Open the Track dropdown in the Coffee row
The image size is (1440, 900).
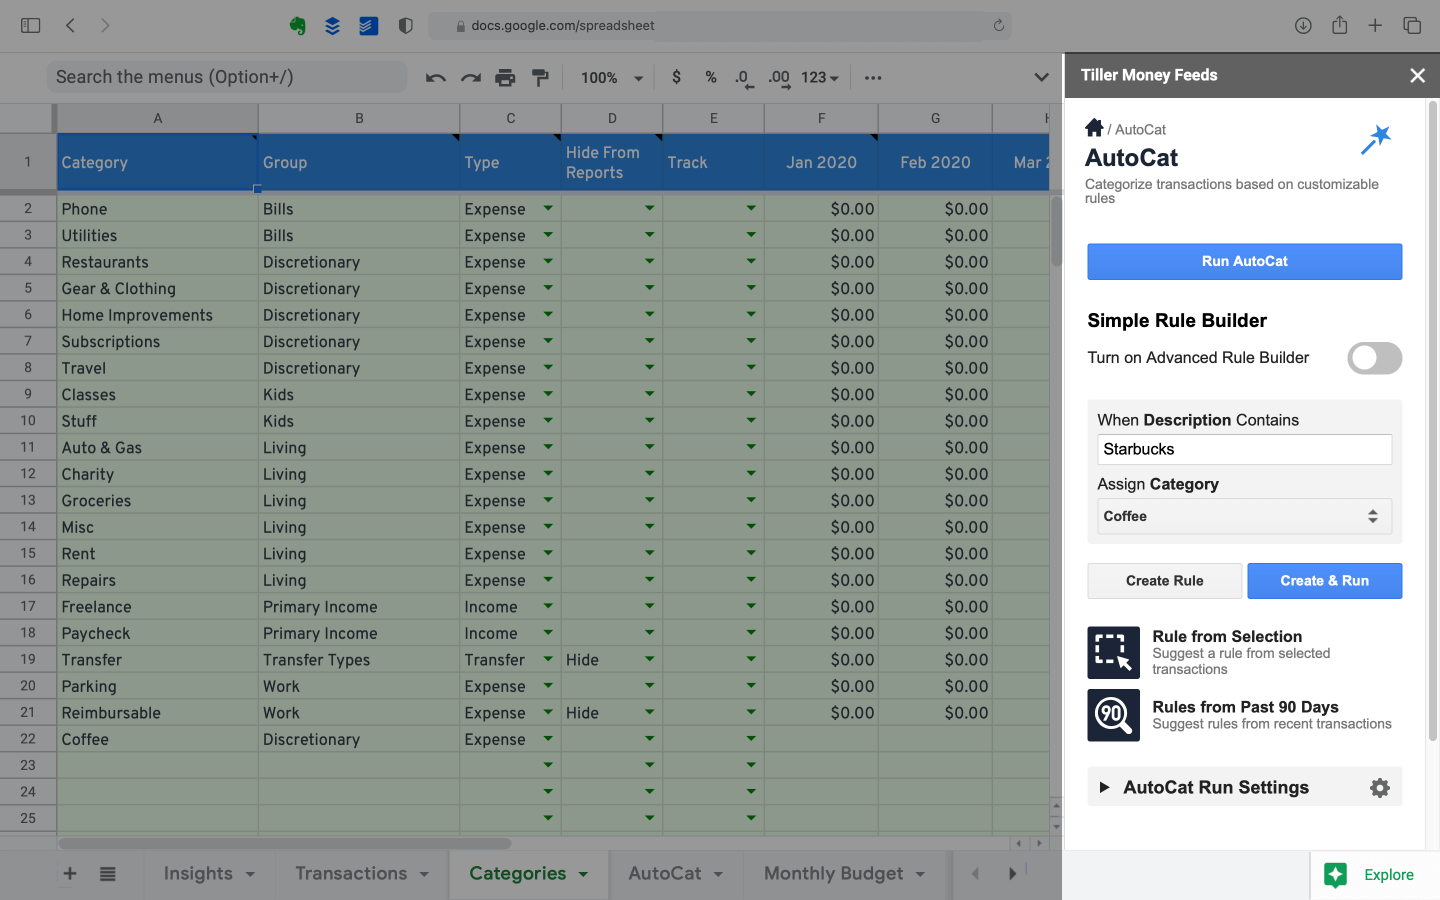point(751,739)
